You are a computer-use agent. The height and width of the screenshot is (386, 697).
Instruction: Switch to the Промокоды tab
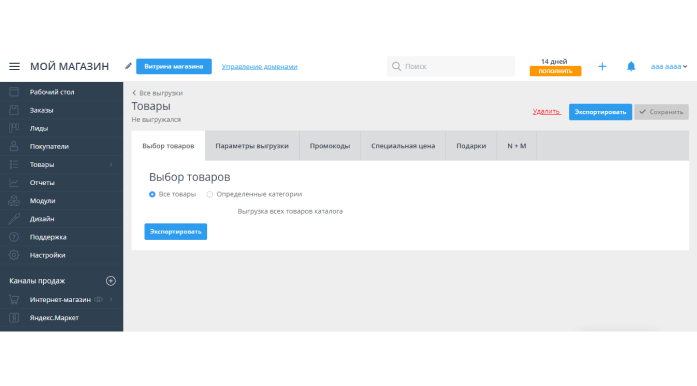330,145
